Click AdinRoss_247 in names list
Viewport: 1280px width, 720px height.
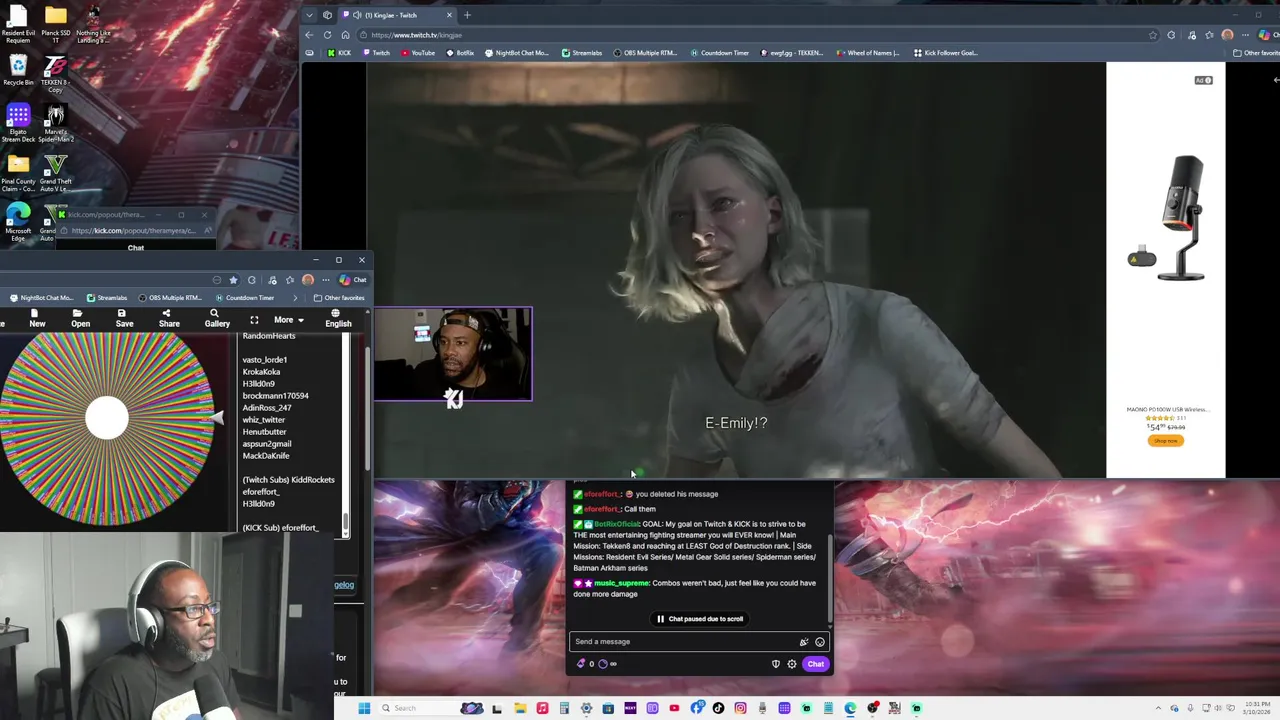click(267, 408)
